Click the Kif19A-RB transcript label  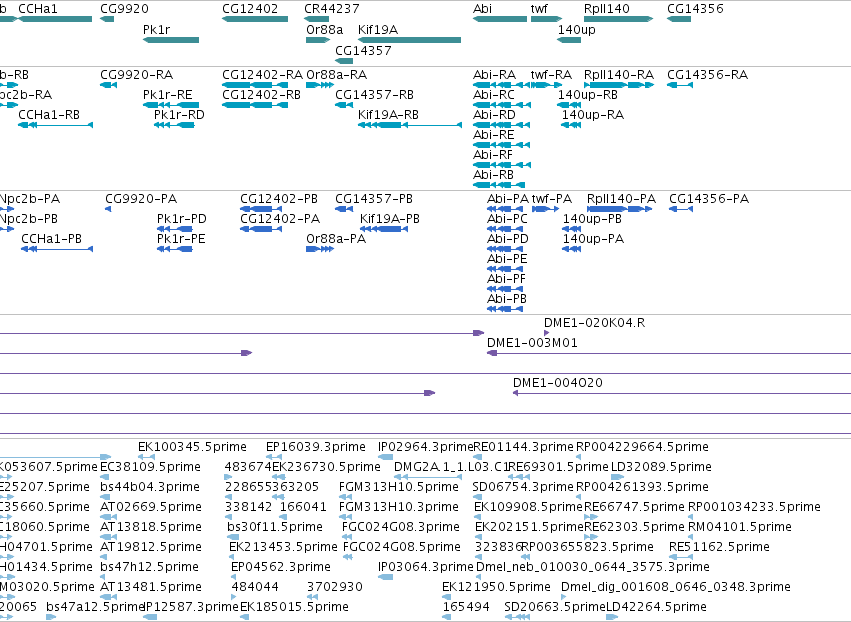(389, 115)
